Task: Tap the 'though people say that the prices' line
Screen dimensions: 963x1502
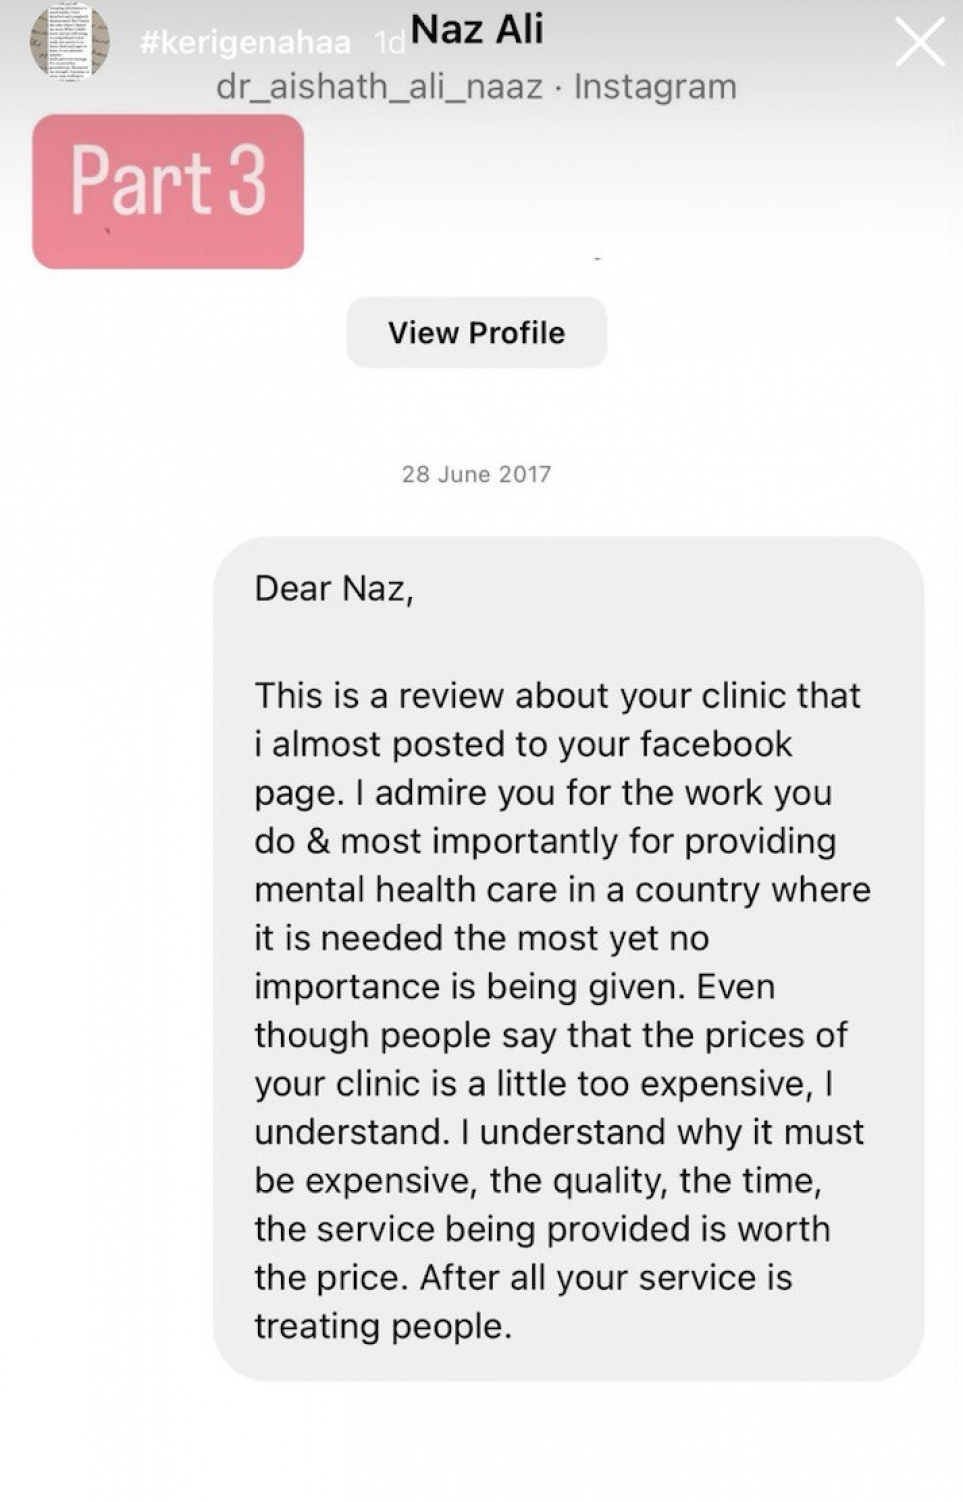Action: coord(551,1035)
